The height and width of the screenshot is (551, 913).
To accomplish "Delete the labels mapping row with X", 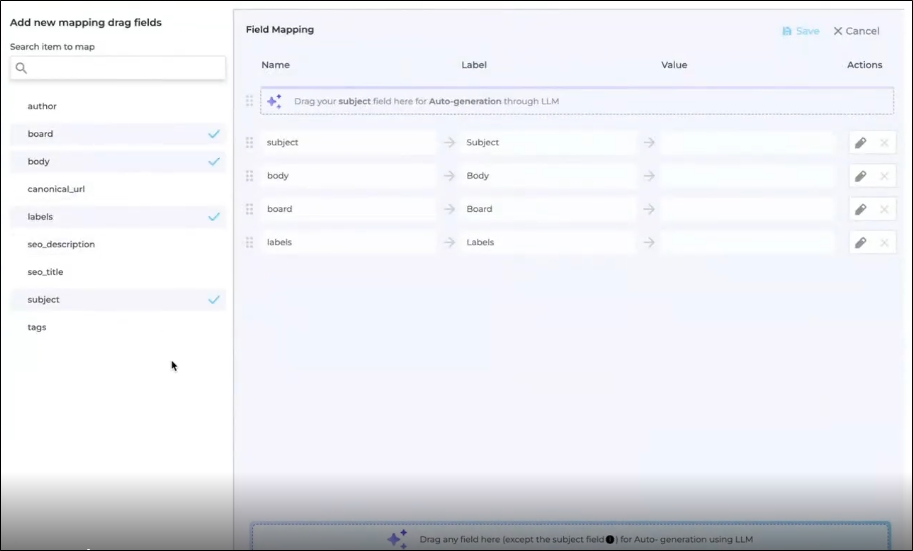I will click(884, 242).
